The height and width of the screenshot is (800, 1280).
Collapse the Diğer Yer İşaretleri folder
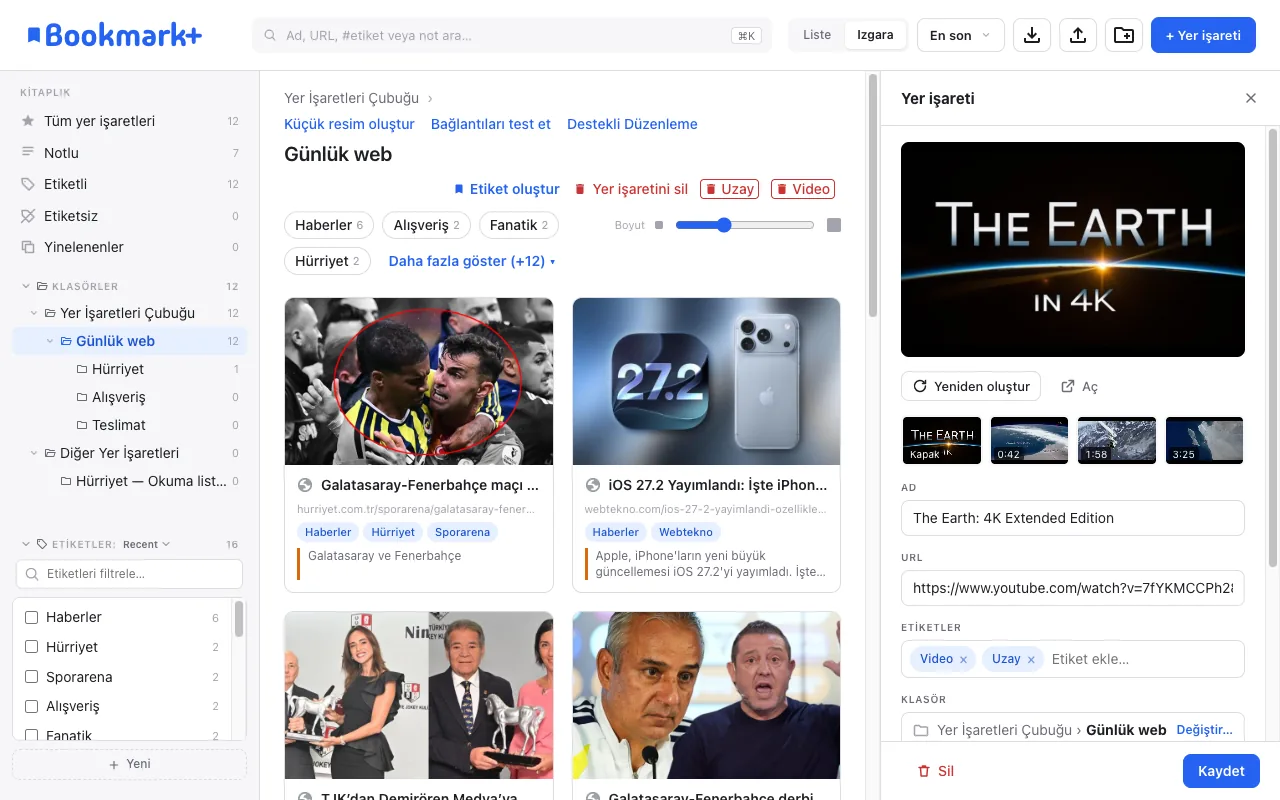click(34, 453)
